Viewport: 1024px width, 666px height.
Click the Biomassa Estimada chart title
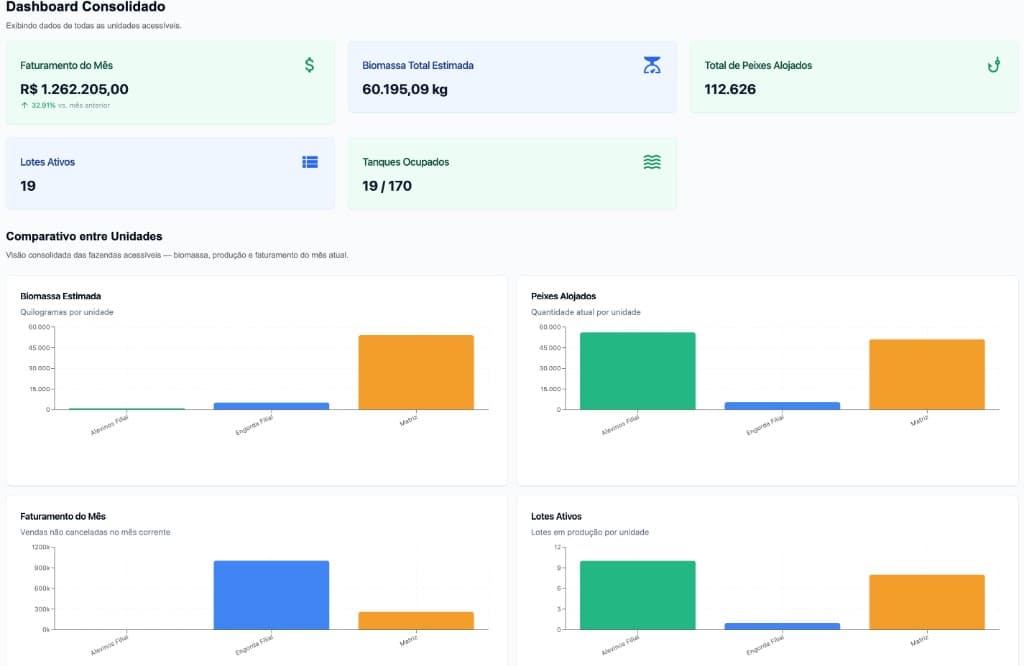[61, 296]
